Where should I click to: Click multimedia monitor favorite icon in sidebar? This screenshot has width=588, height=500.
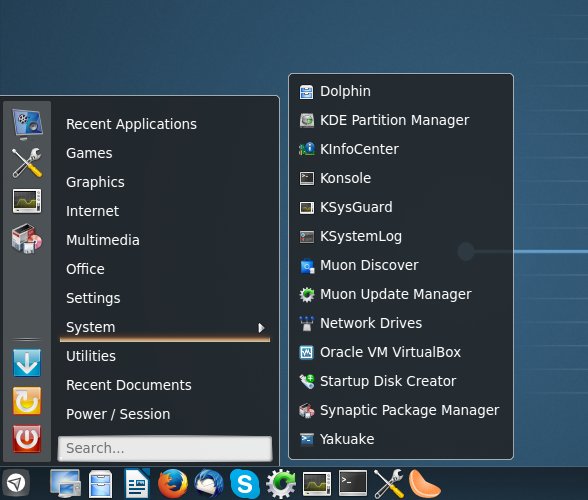click(x=27, y=123)
